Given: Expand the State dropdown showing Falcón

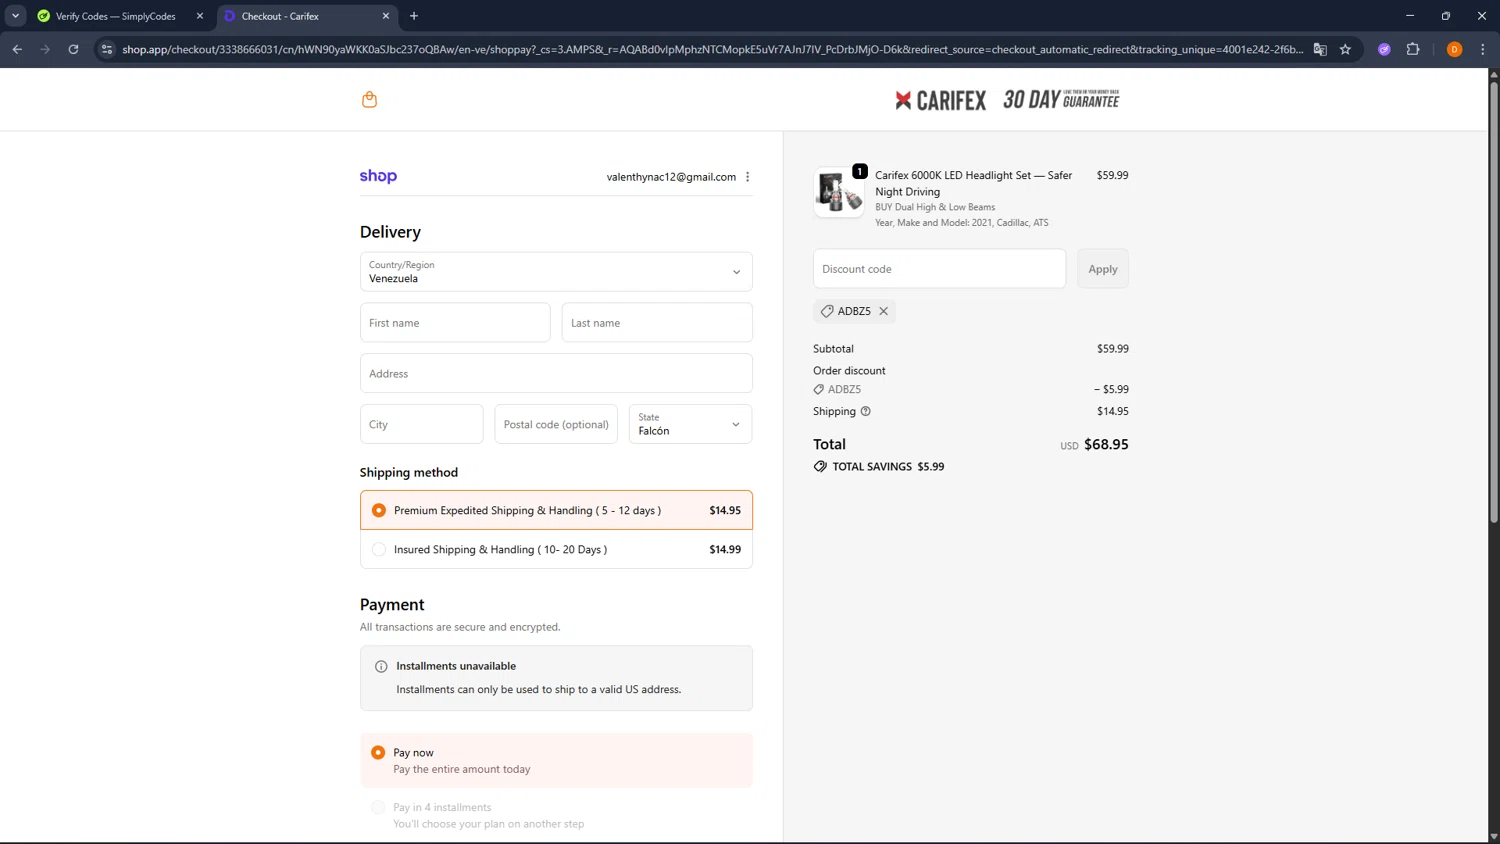Looking at the screenshot, I should tap(690, 424).
